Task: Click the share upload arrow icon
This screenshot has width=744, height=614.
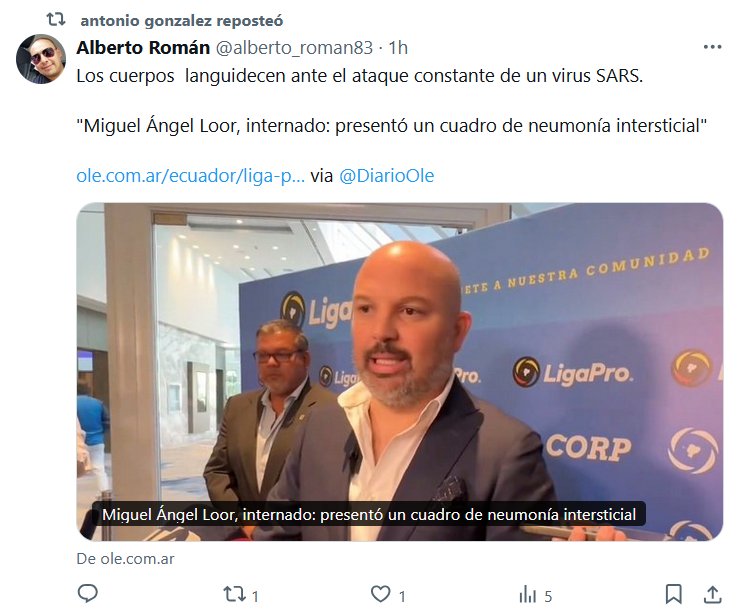Action: click(x=712, y=594)
